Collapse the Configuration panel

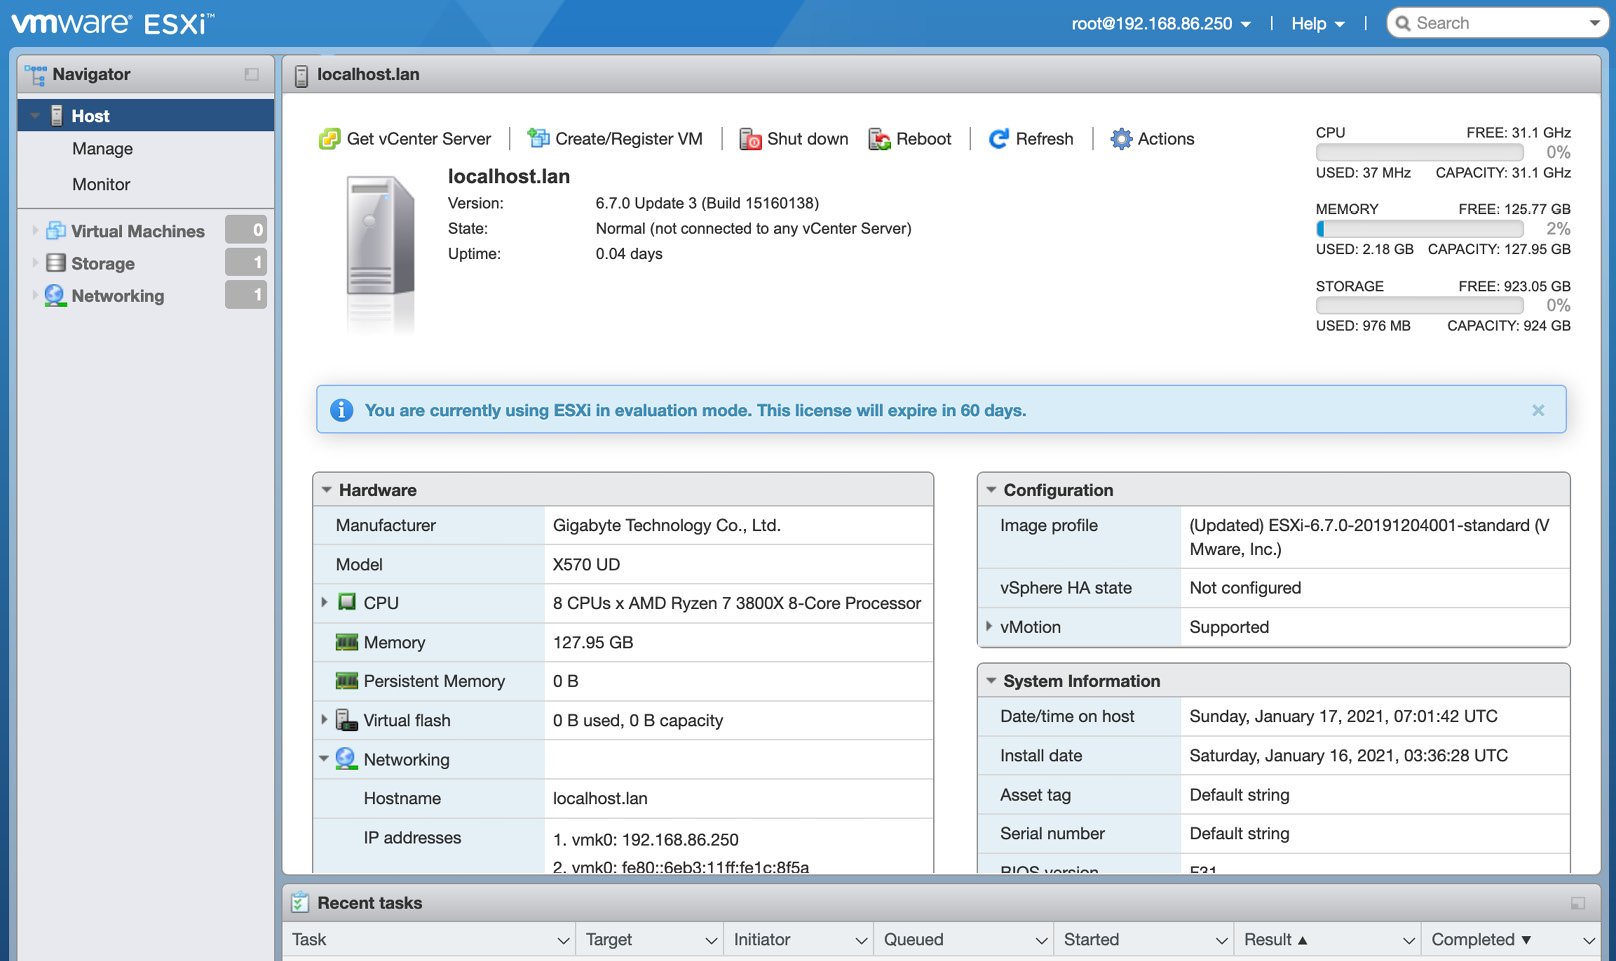click(x=991, y=490)
